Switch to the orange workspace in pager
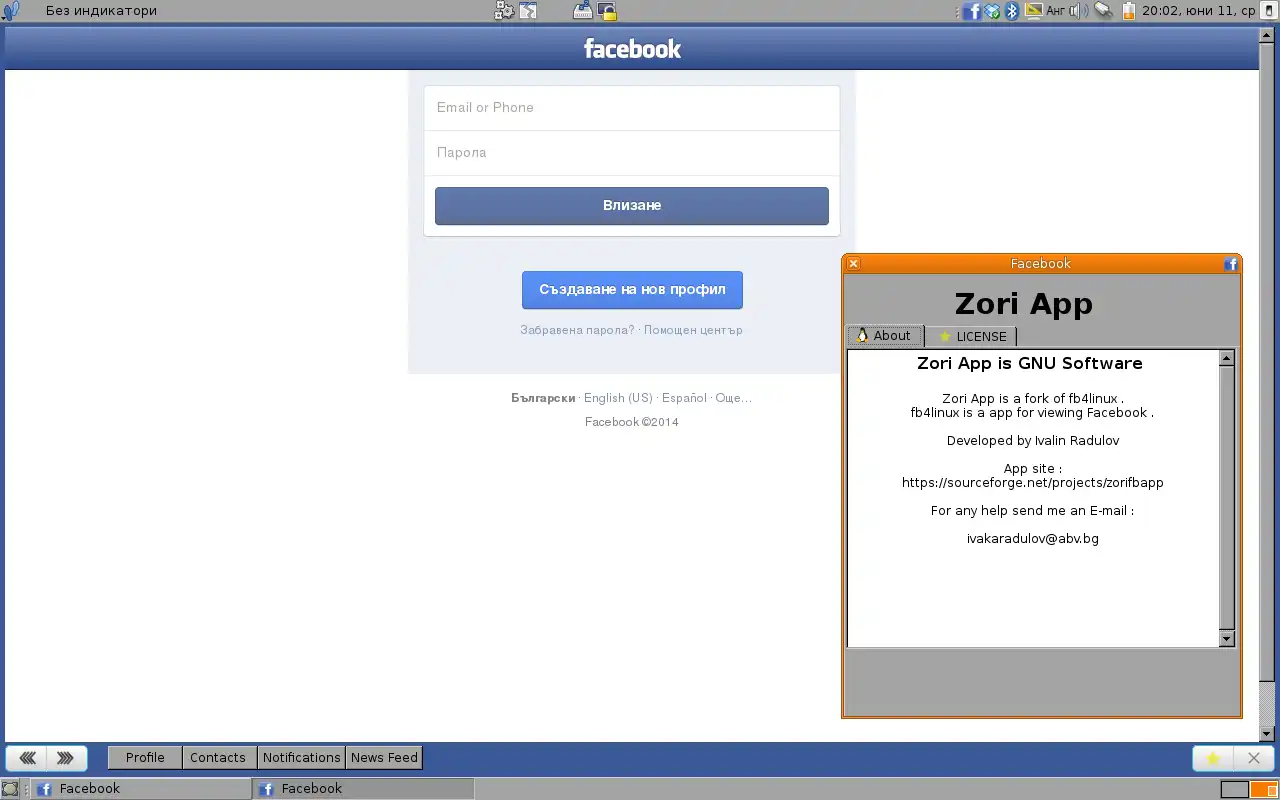Viewport: 1280px width, 800px height. (x=1263, y=790)
